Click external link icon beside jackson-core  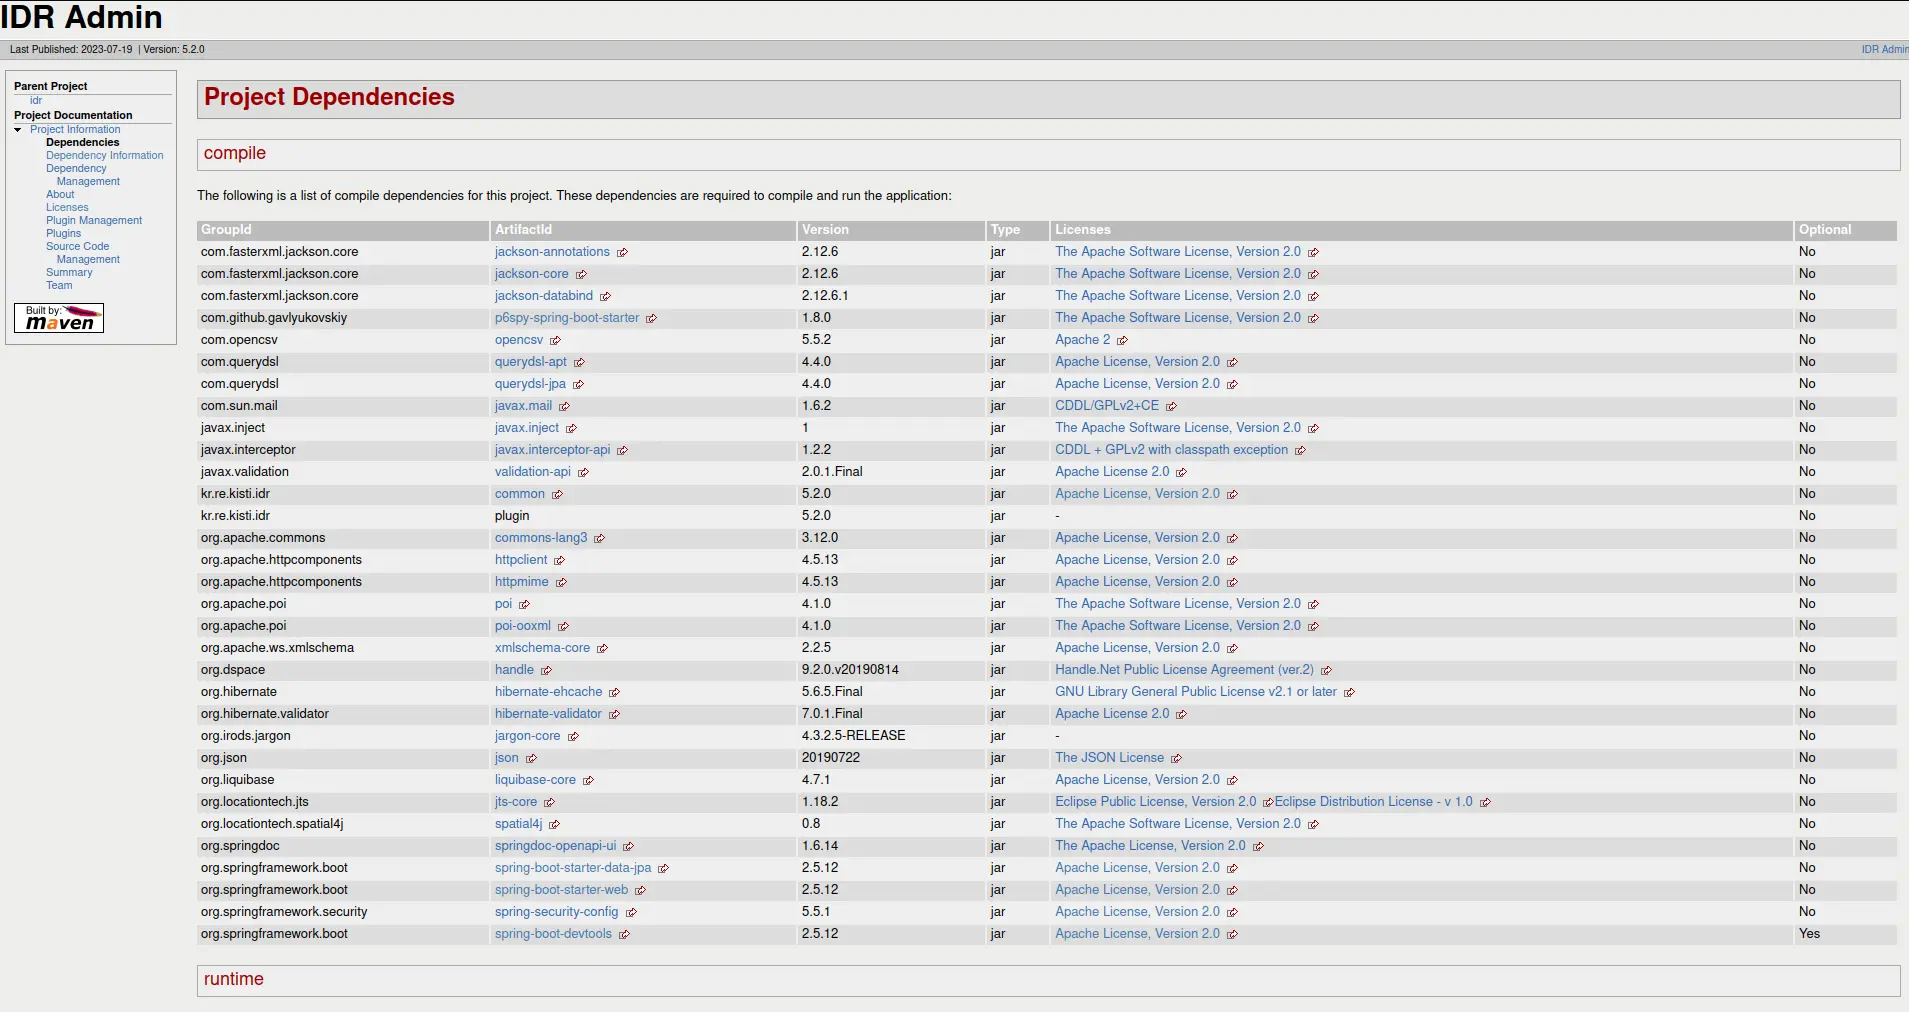coord(581,275)
